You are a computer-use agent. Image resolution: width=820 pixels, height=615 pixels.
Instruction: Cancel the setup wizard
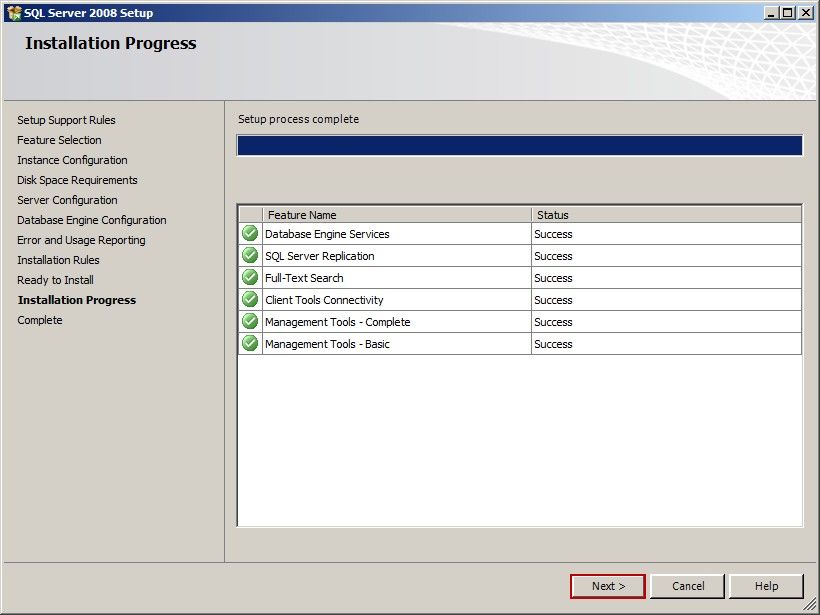point(688,586)
